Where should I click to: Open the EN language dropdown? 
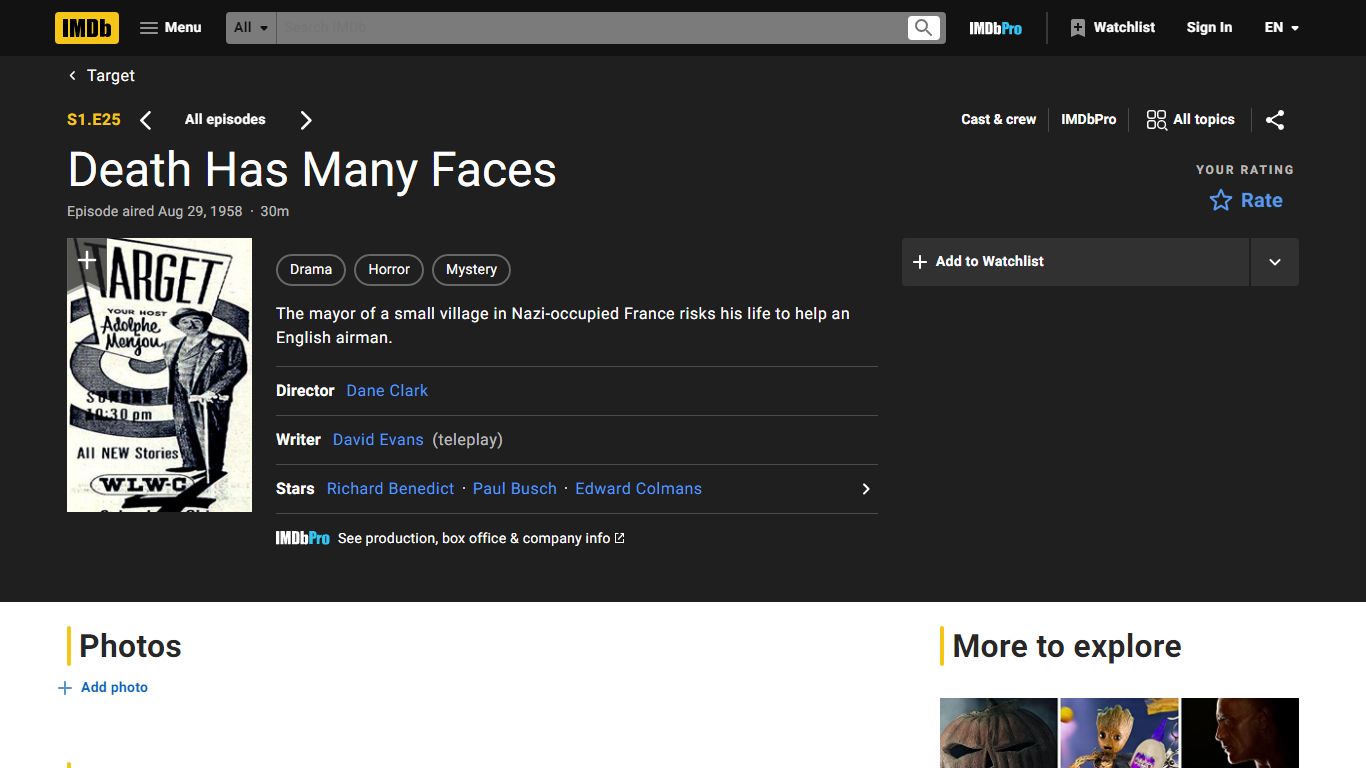[1282, 28]
